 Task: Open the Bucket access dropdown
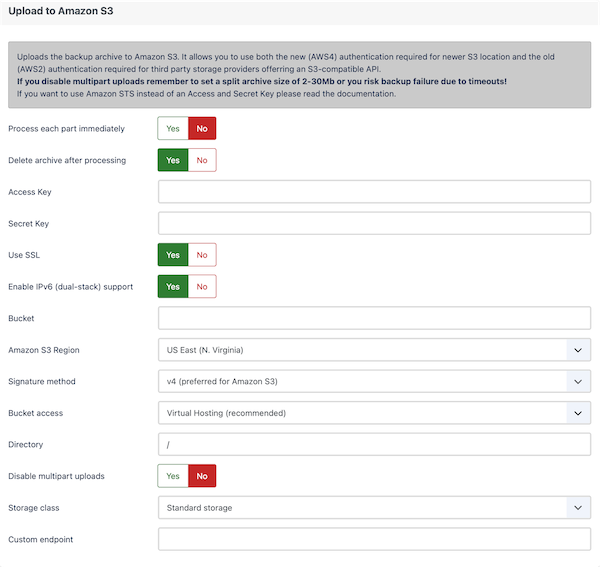tap(374, 413)
